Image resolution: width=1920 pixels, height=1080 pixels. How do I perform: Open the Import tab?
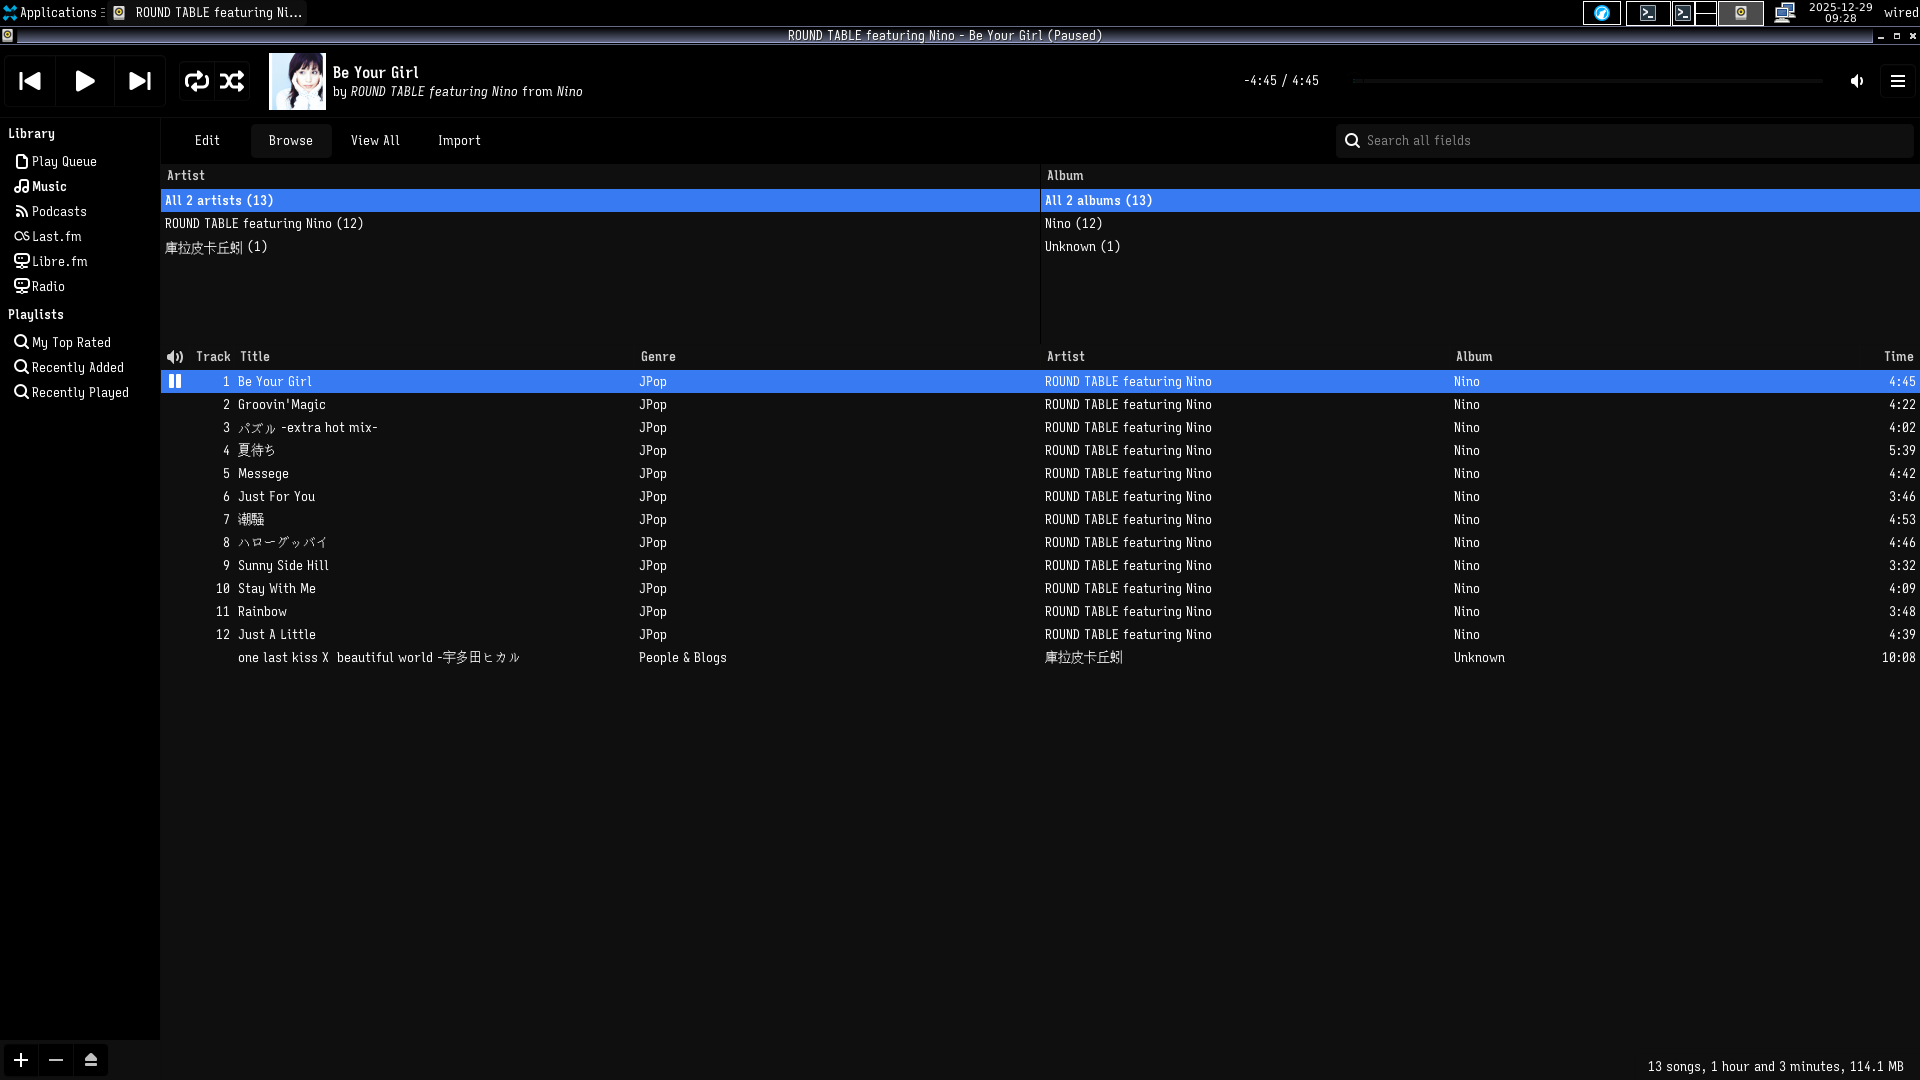coord(459,141)
